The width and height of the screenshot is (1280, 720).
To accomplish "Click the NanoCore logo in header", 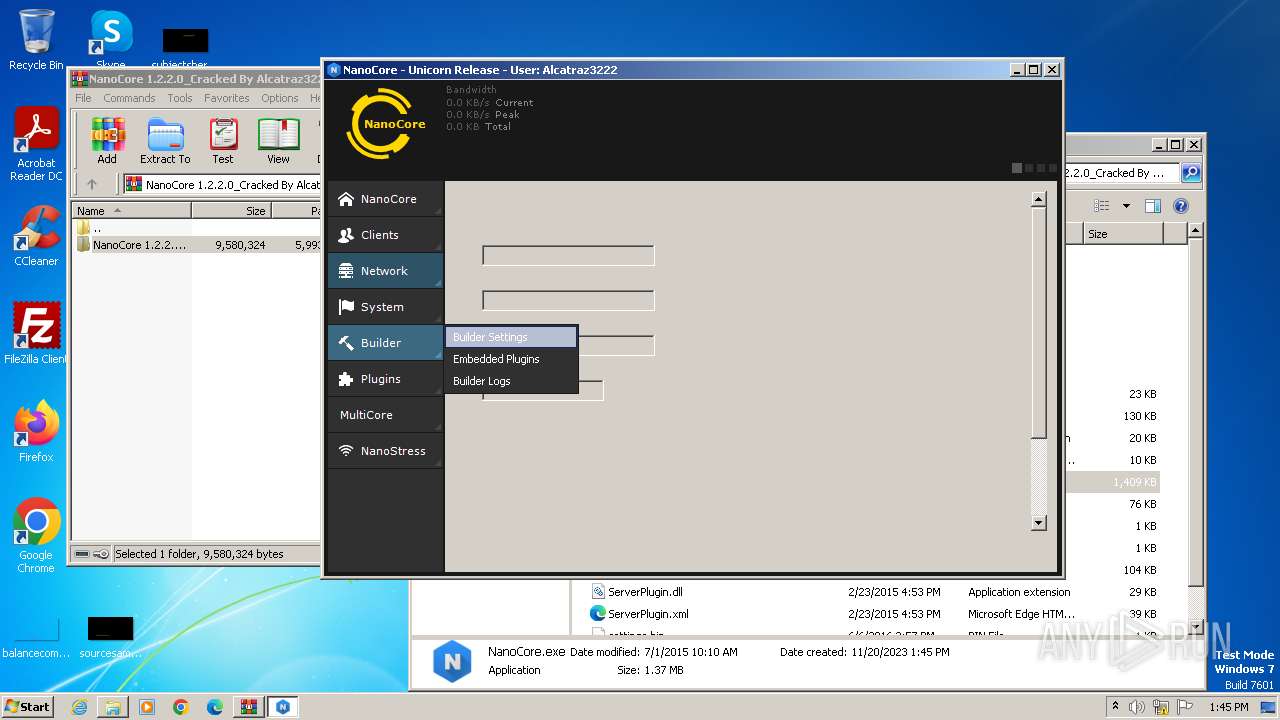I will tap(385, 124).
